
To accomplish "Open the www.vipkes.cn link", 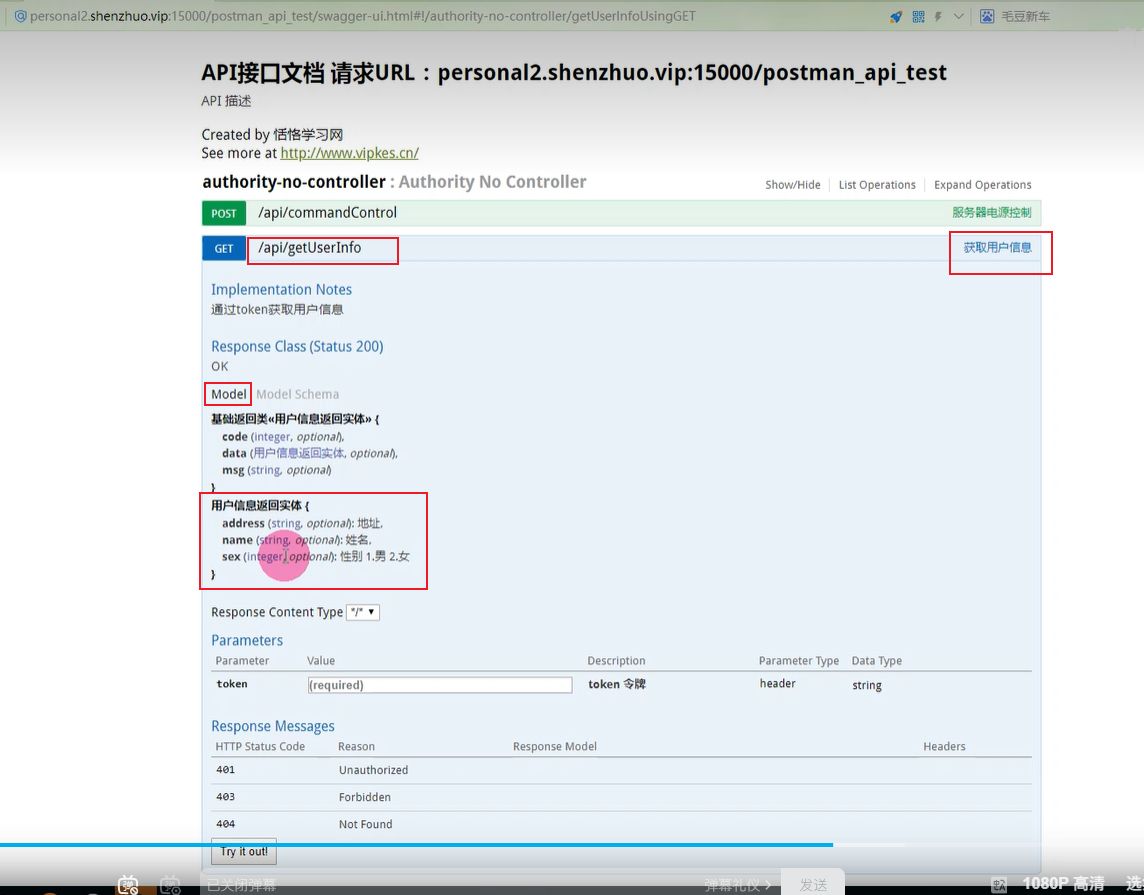I will click(x=349, y=153).
